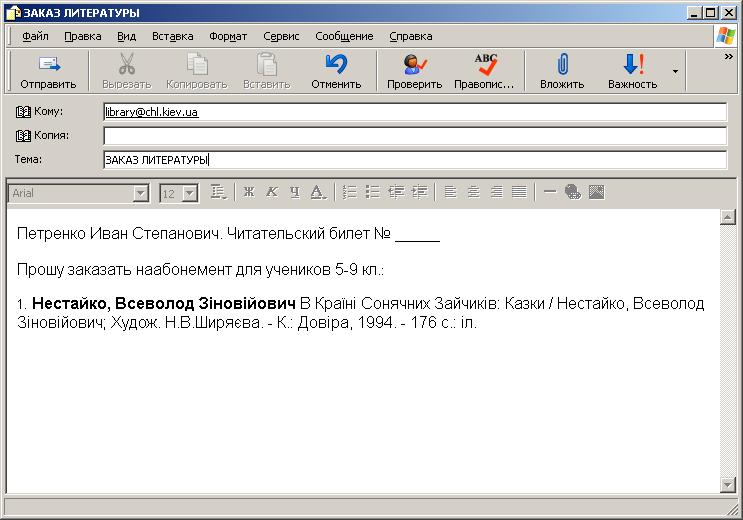
Task: Open the Вставка menu
Action: pos(172,36)
